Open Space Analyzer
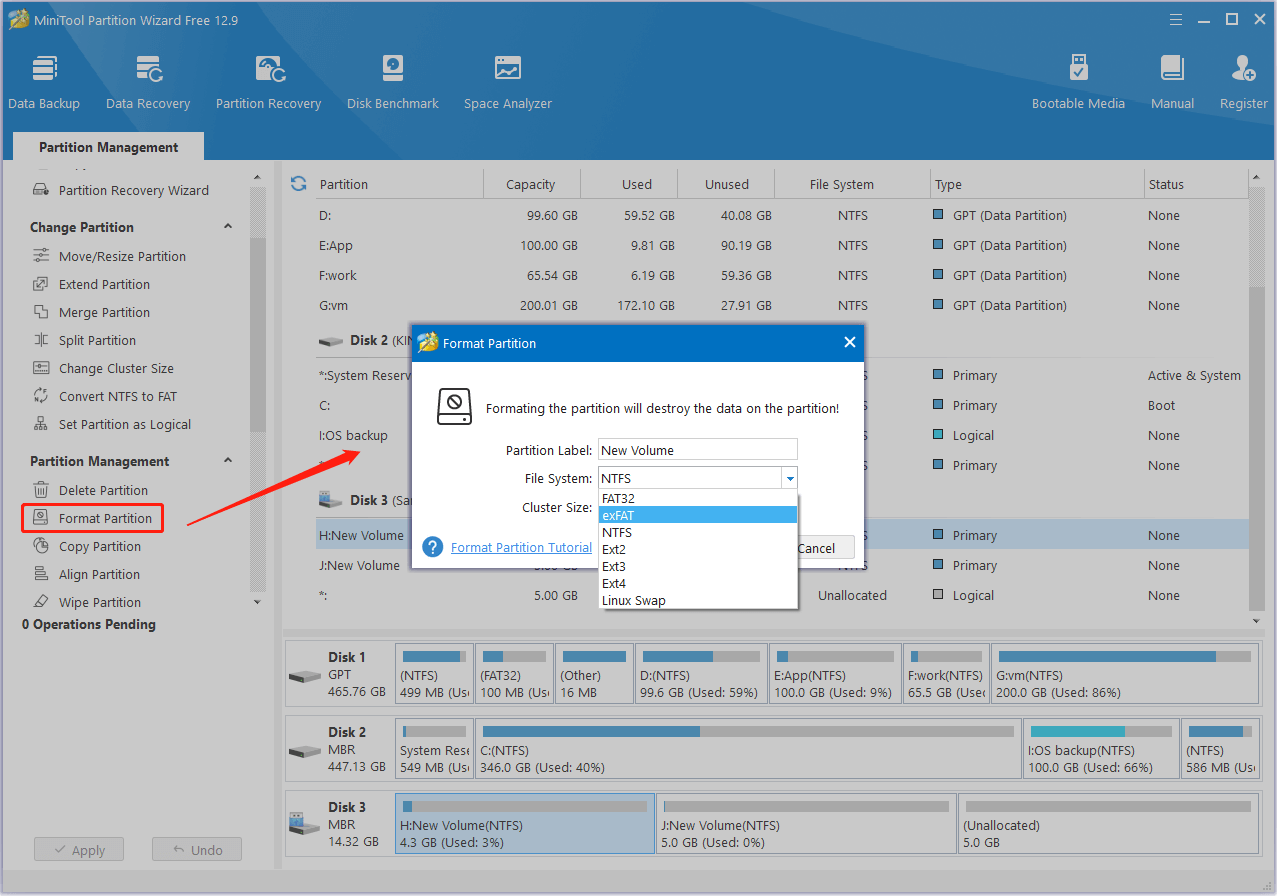 507,82
